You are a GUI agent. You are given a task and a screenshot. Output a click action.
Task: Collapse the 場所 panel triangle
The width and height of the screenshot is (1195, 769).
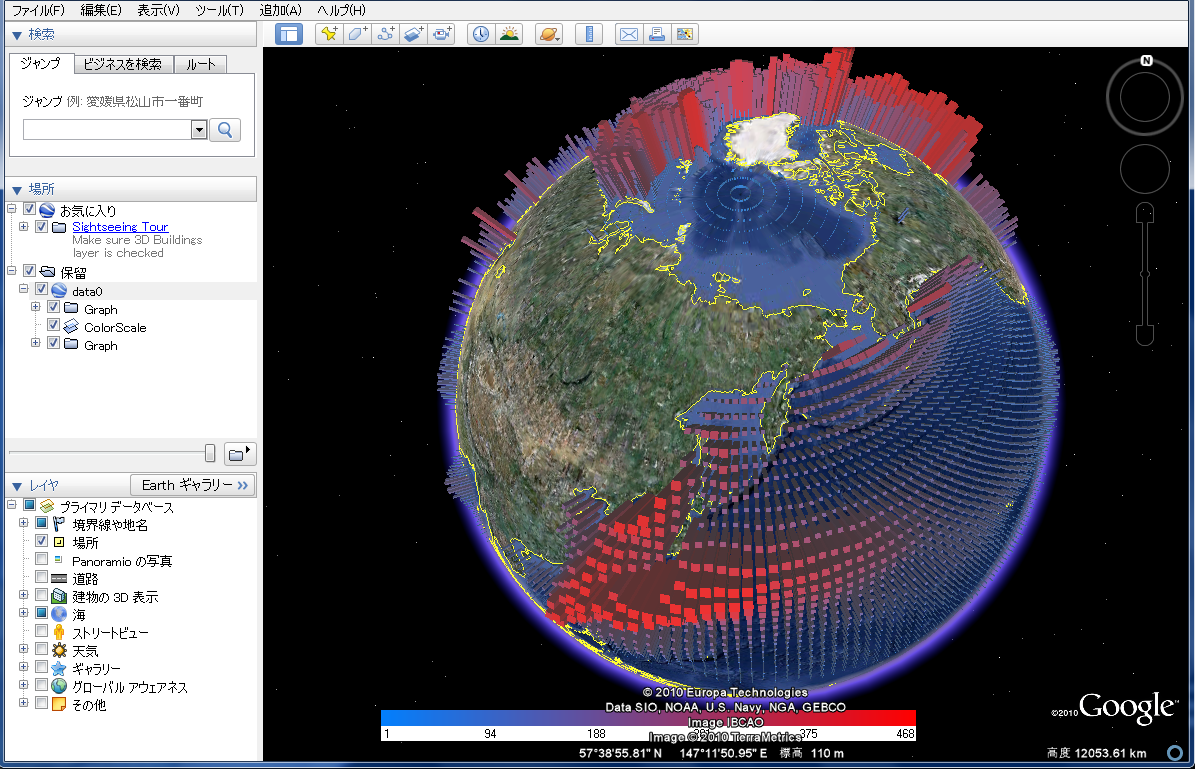[17, 190]
